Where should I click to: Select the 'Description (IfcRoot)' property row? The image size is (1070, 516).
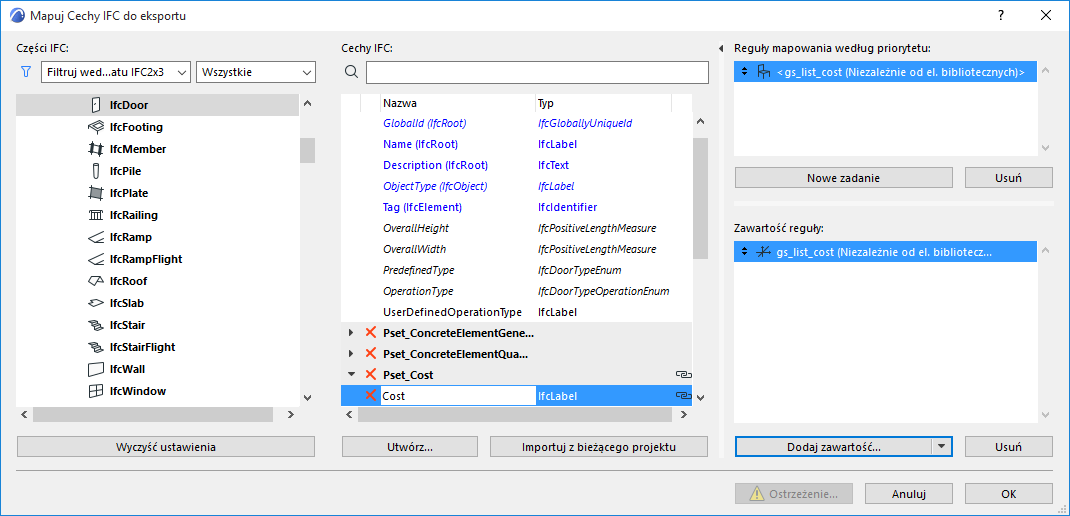point(517,165)
